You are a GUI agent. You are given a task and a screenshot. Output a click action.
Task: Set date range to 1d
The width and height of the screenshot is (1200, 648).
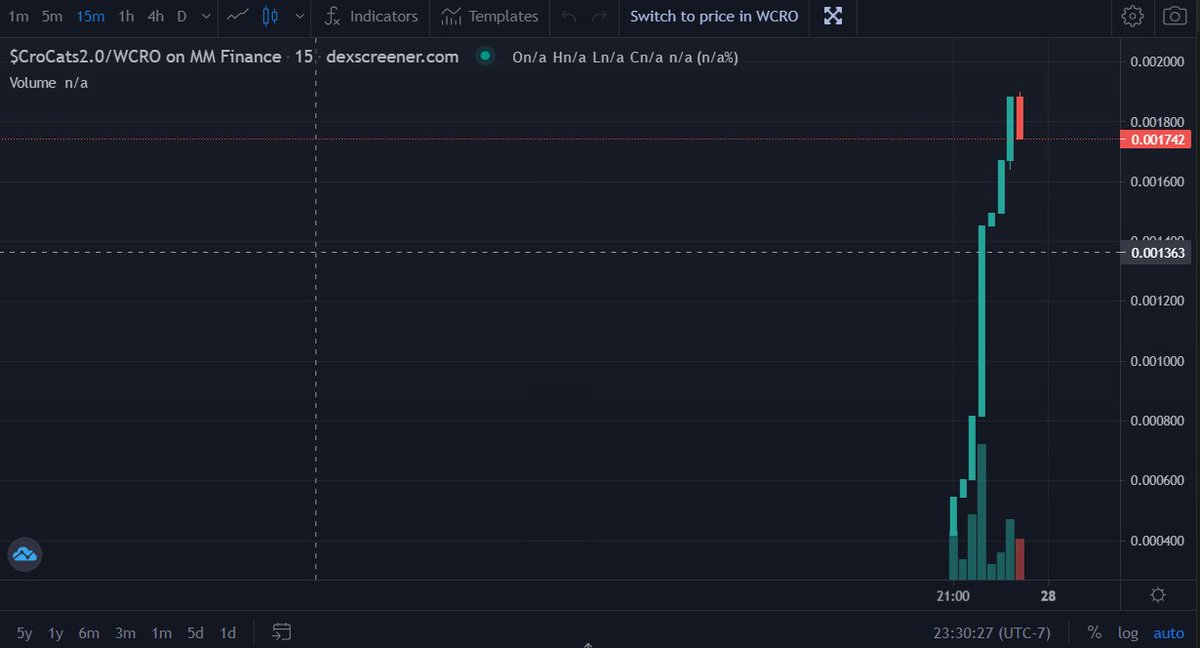click(x=228, y=632)
